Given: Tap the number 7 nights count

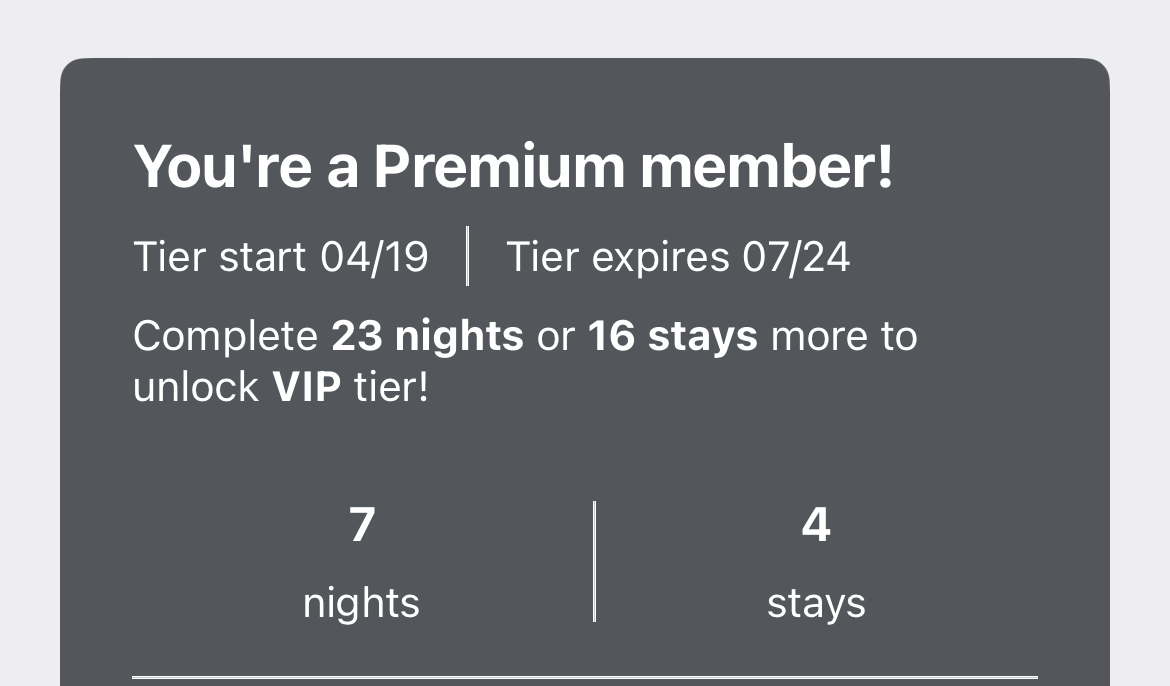Looking at the screenshot, I should click(x=361, y=525).
